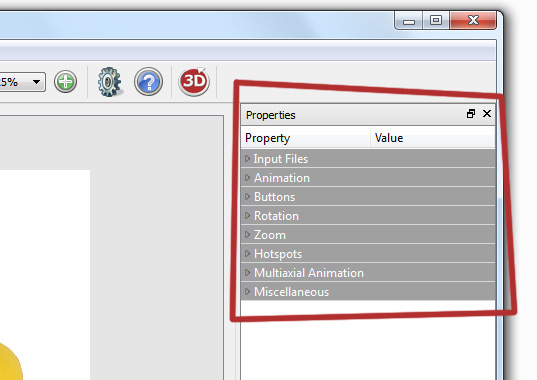Expand the Animation arrow
Viewport: 537px width, 380px height.
pyautogui.click(x=248, y=177)
